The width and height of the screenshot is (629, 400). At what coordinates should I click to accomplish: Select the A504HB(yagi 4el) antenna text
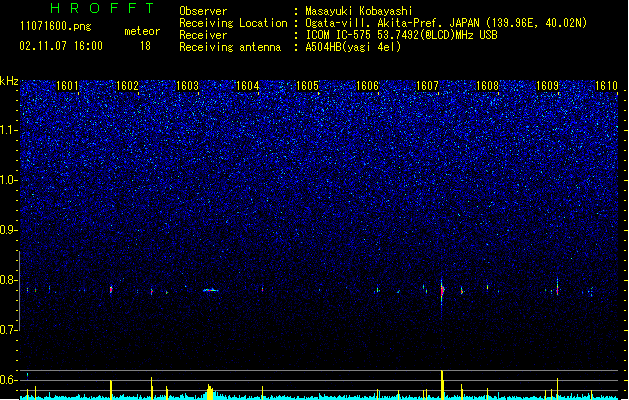[353, 47]
